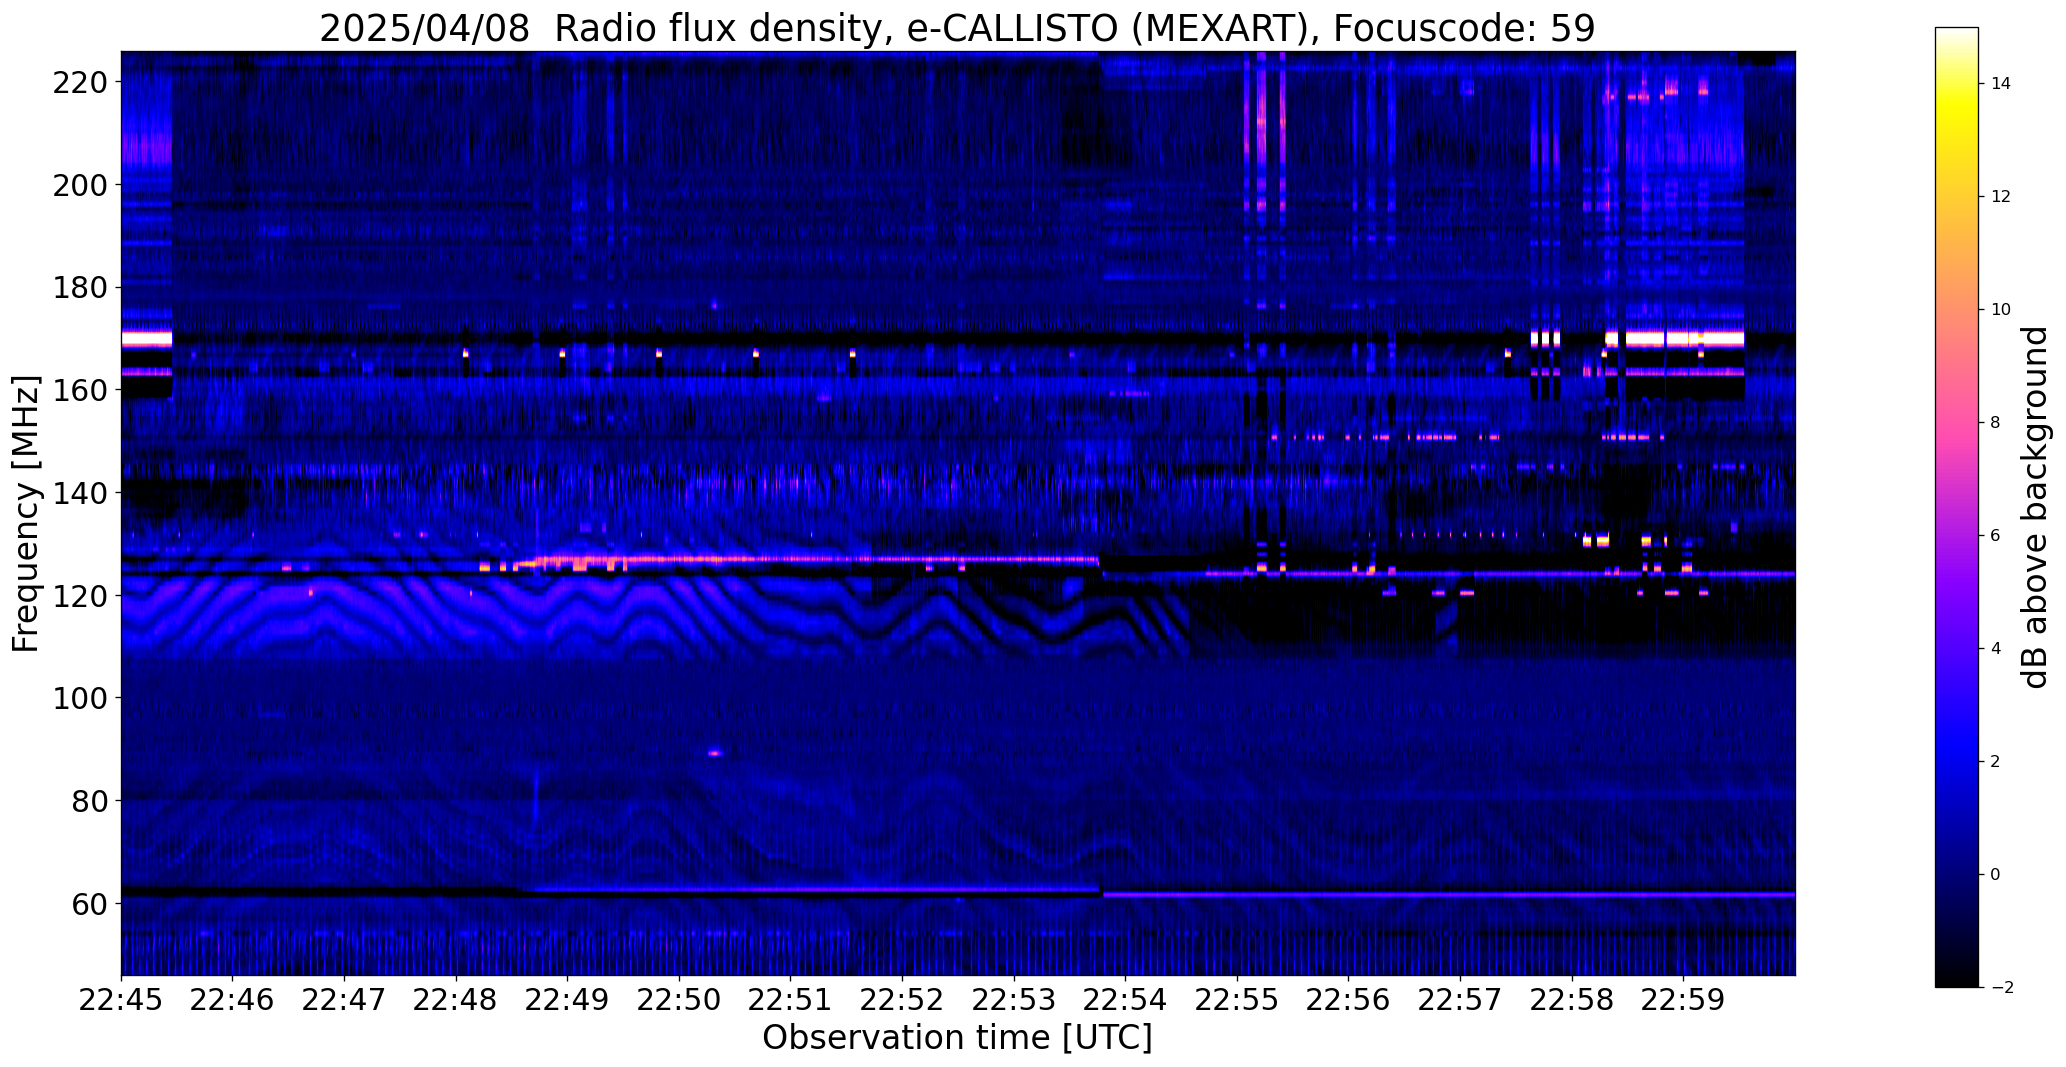2066x1067 pixels.
Task: Click the colorbar tick label 0
Action: (1996, 875)
